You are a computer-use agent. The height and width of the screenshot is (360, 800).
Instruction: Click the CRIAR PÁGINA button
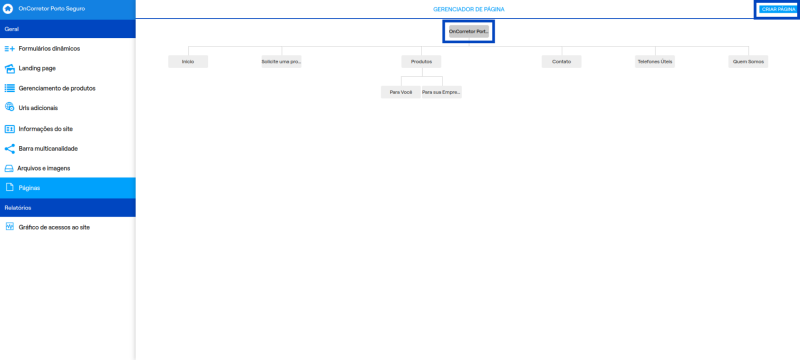coord(776,9)
